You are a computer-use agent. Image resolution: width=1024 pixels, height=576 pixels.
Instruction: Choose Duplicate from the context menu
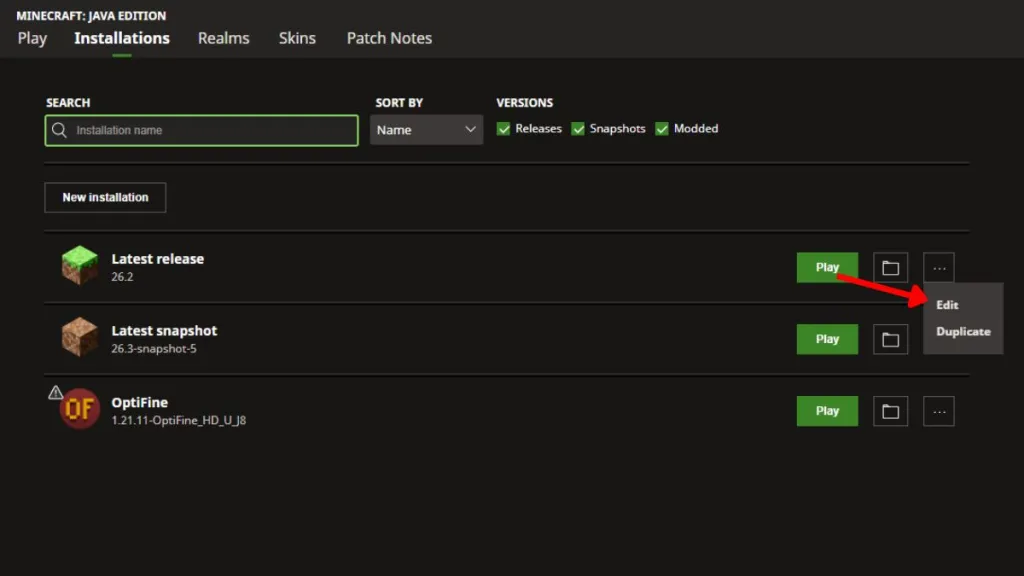[963, 332]
